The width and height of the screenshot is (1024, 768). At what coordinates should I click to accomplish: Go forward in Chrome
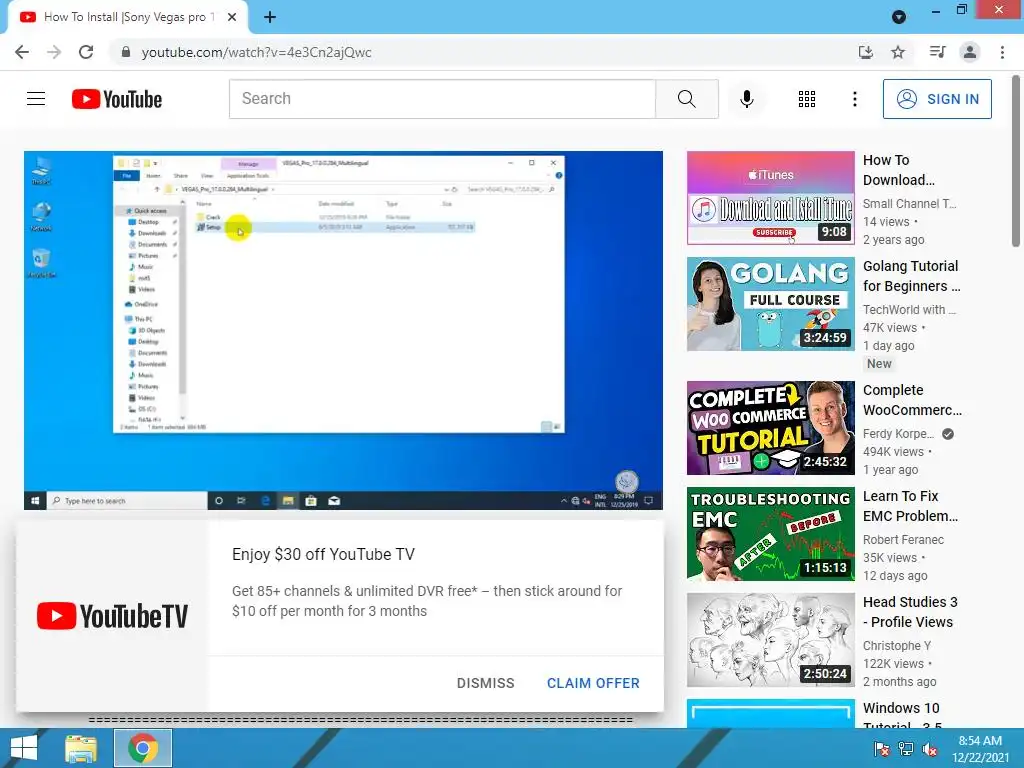(x=54, y=52)
